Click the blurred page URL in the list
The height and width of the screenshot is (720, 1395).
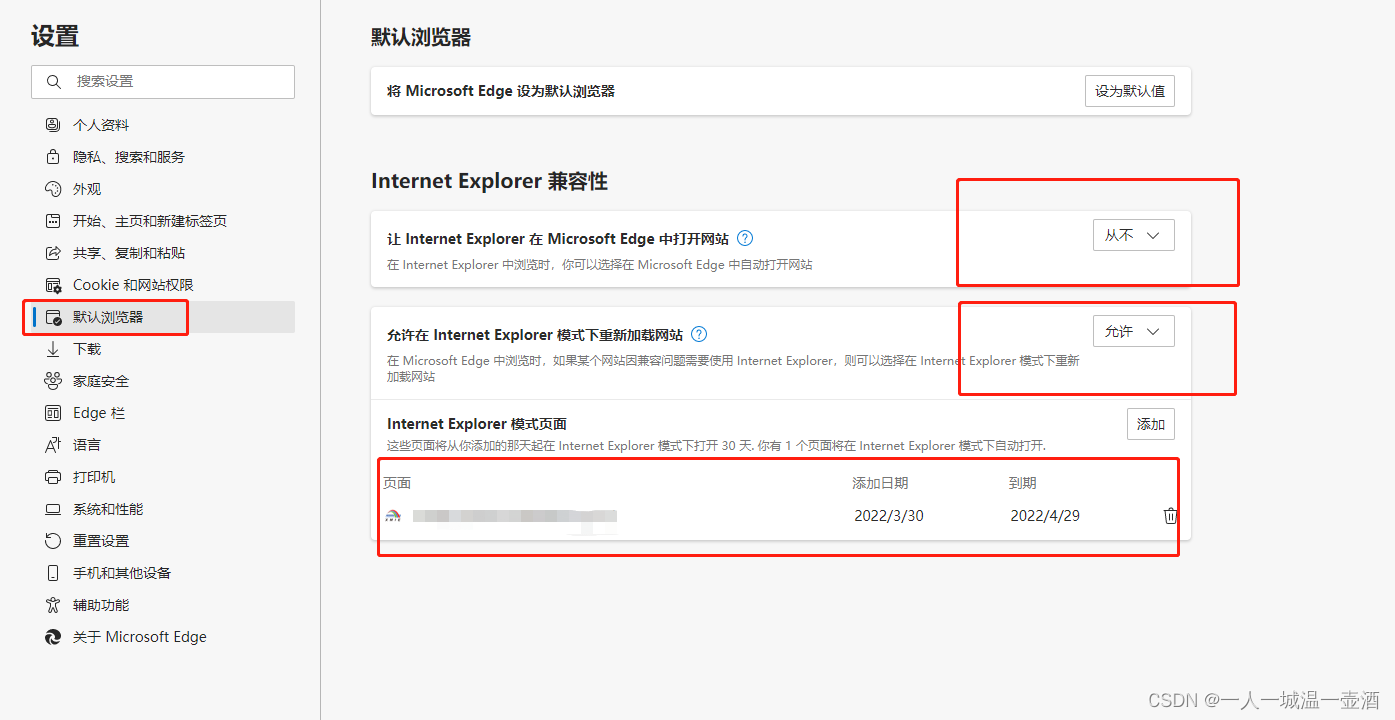click(515, 516)
